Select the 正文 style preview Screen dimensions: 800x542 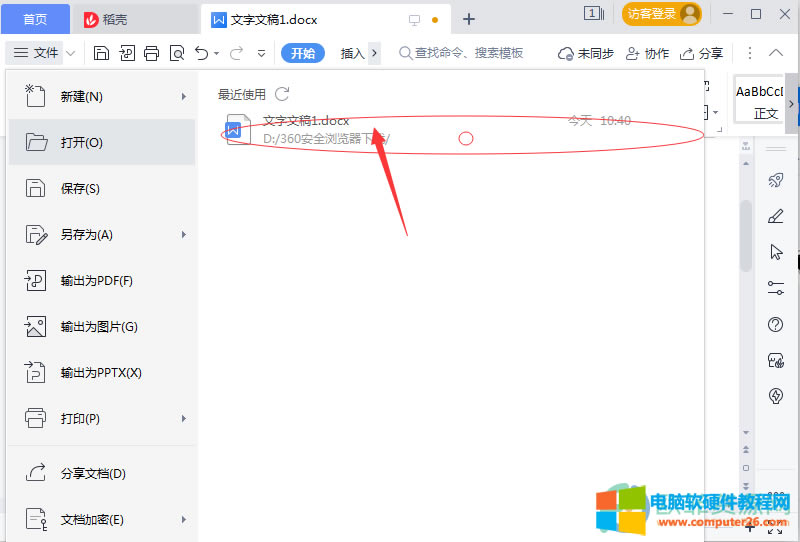tap(759, 101)
